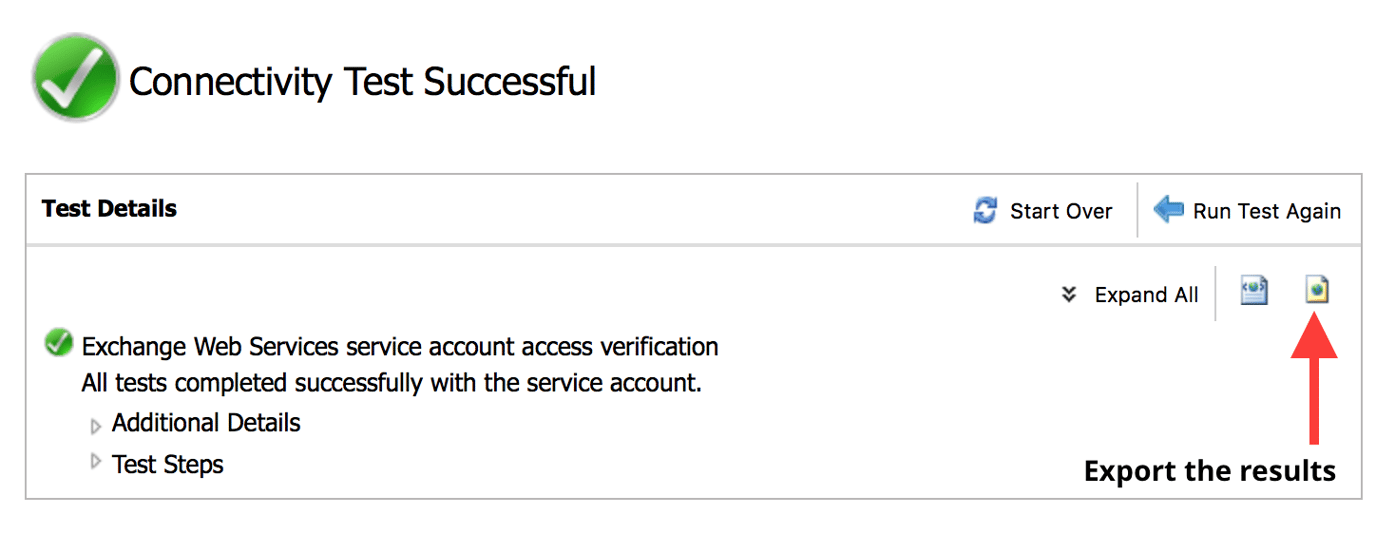Export results as HTML file icon
Screen dimensions: 1376x534
[1317, 290]
